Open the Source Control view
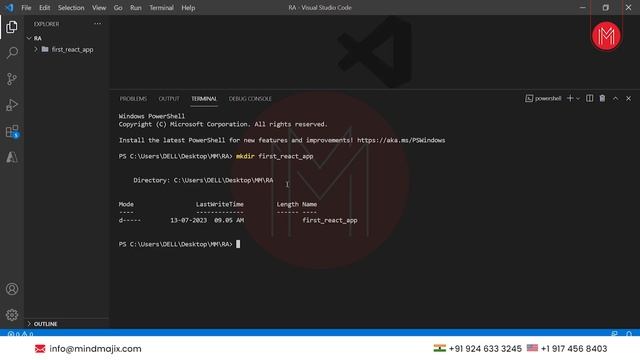This screenshot has width=640, height=360. [12, 79]
